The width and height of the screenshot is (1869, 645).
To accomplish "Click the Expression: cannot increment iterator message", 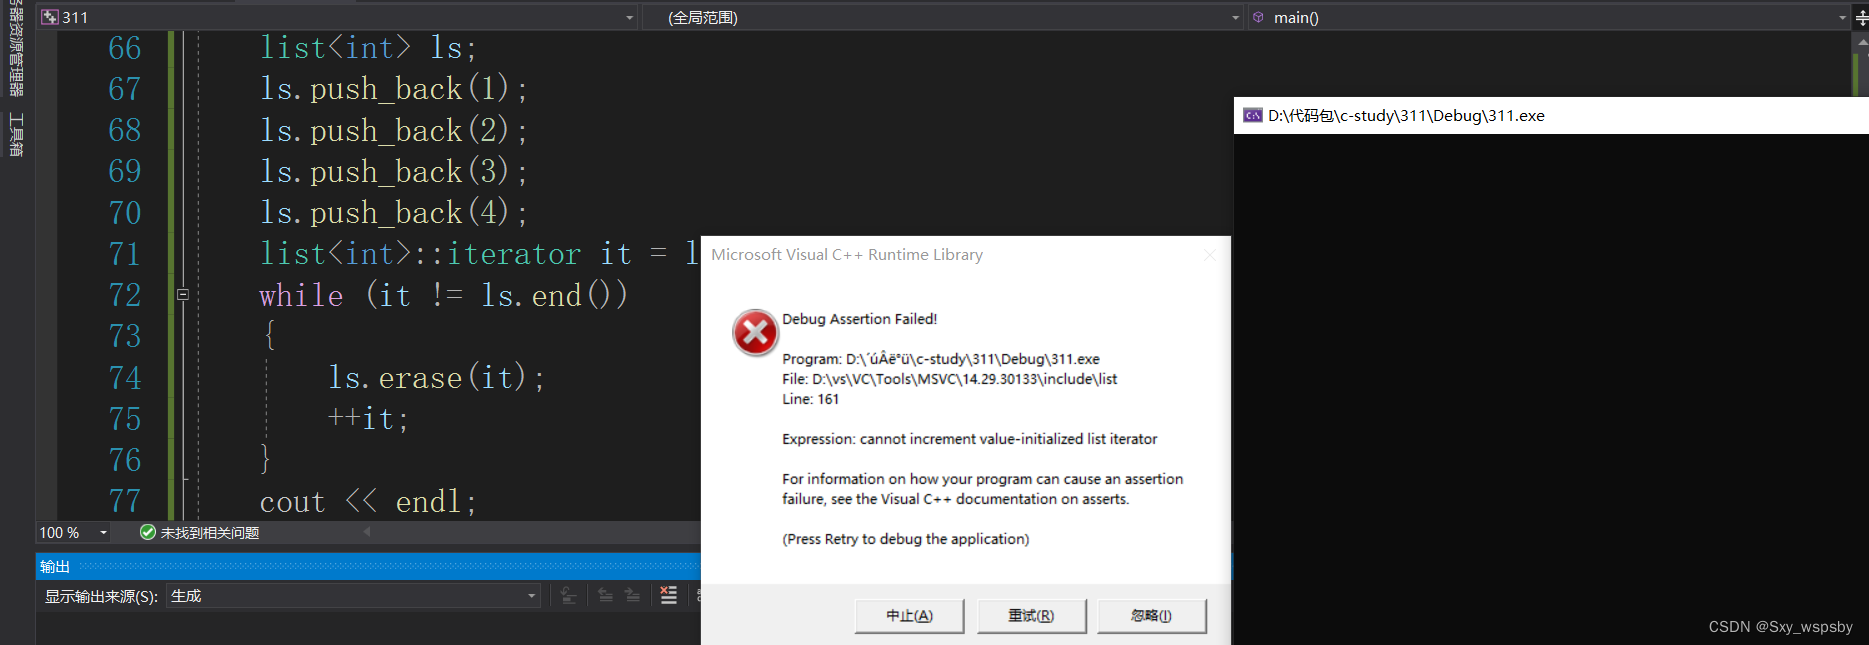I will click(969, 439).
